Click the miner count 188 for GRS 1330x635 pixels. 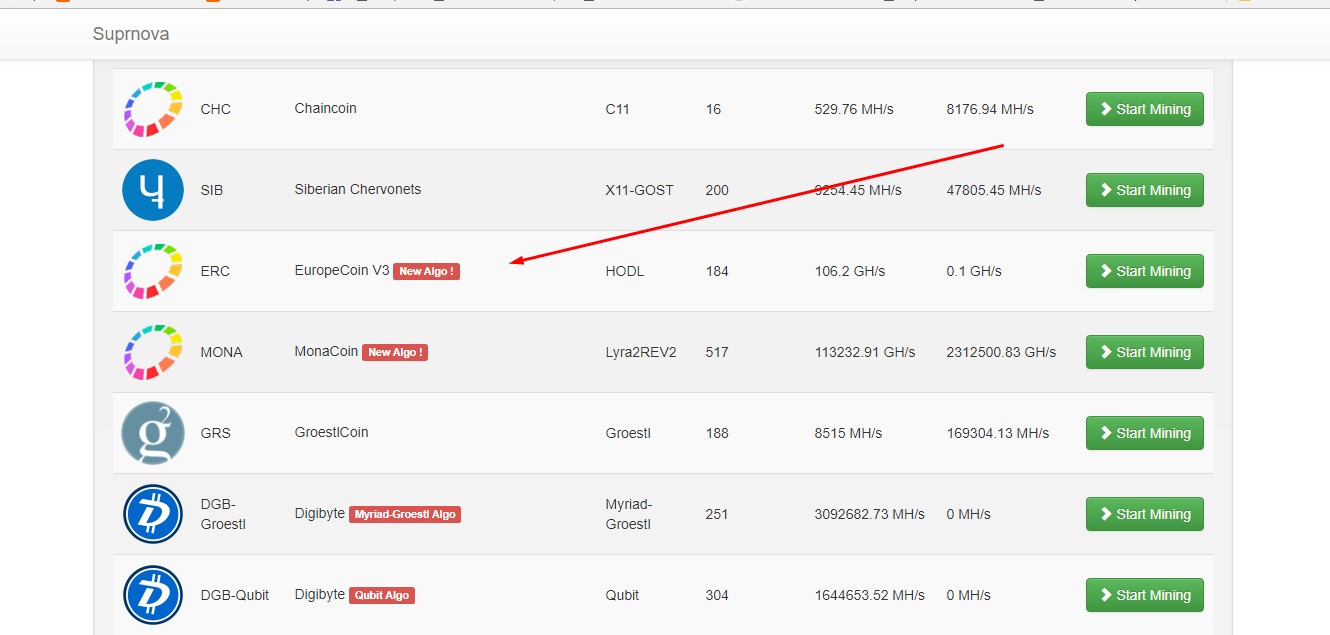(717, 433)
